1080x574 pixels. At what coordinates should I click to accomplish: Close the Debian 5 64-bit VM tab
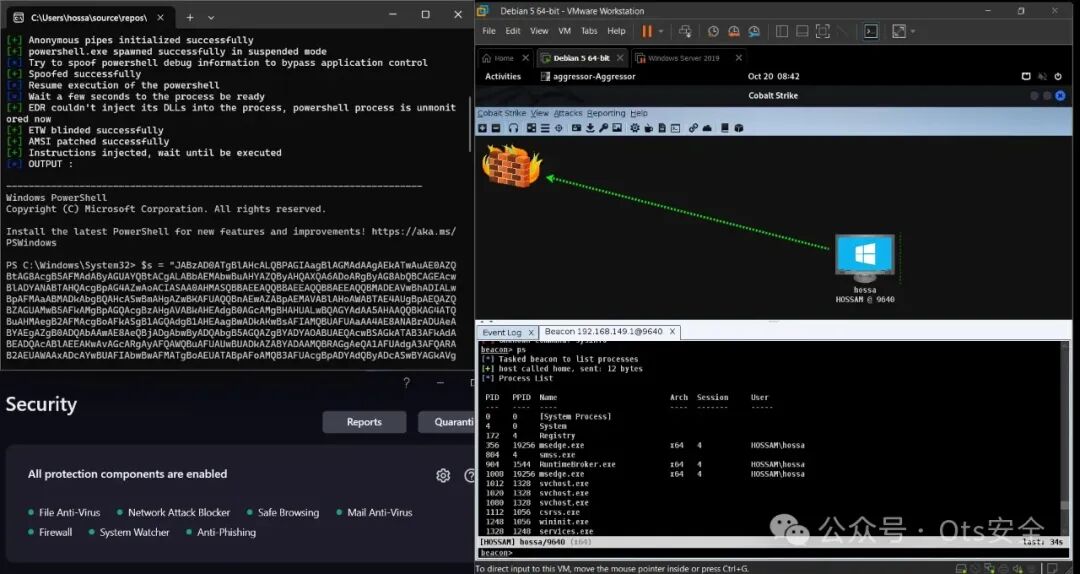[x=620, y=58]
